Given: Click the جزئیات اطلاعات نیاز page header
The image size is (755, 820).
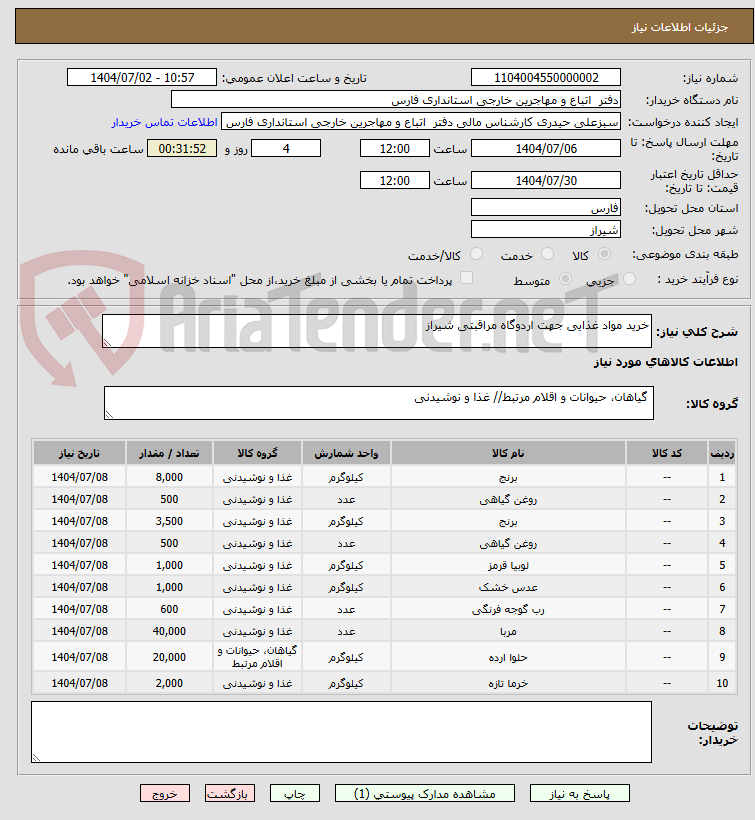Looking at the screenshot, I should pyautogui.click(x=680, y=27).
